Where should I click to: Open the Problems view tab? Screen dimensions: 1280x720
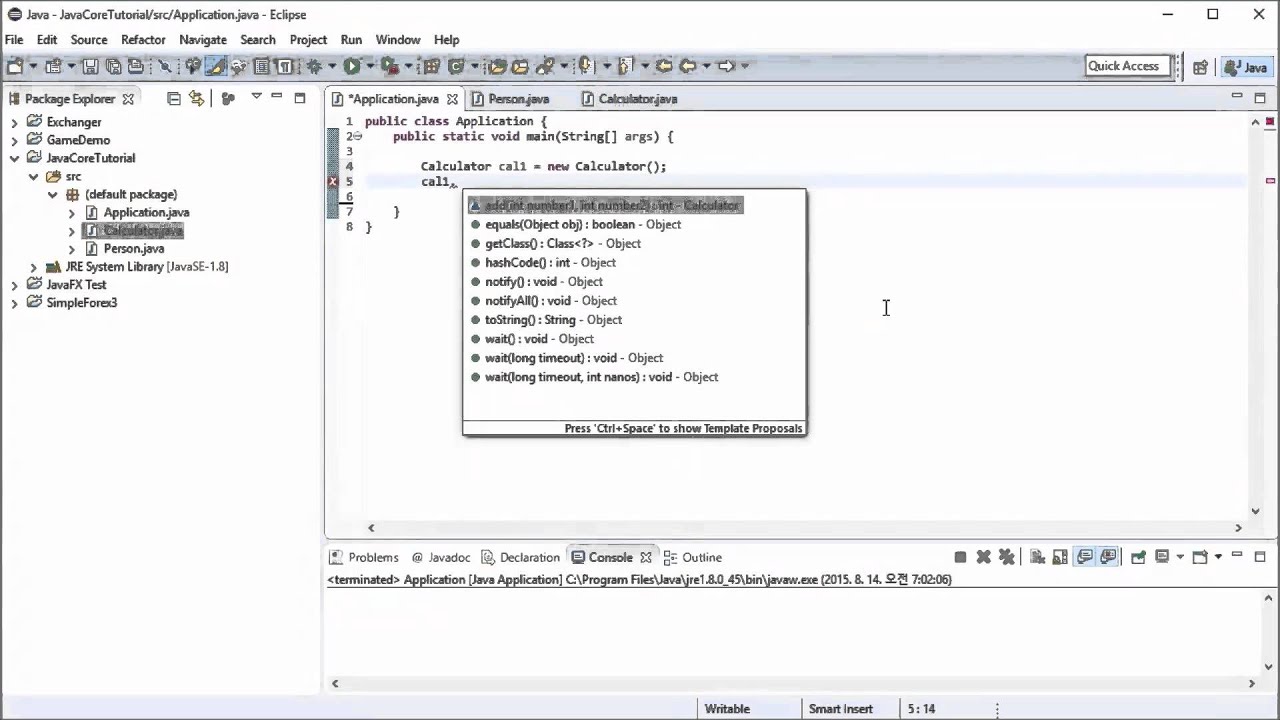(364, 557)
